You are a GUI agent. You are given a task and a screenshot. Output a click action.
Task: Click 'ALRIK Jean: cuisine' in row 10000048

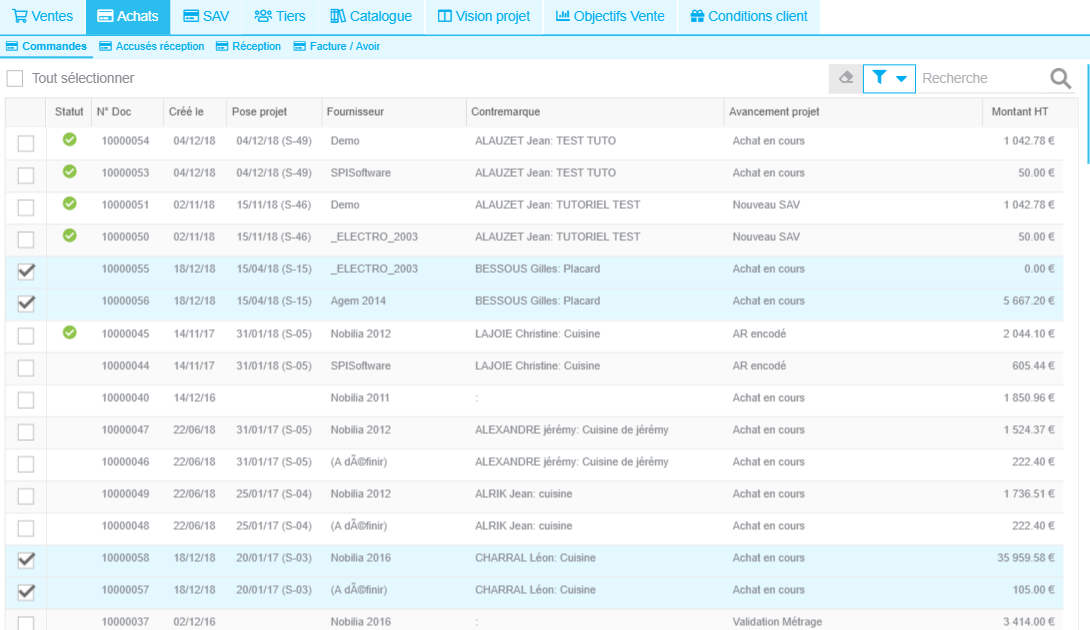tap(523, 526)
